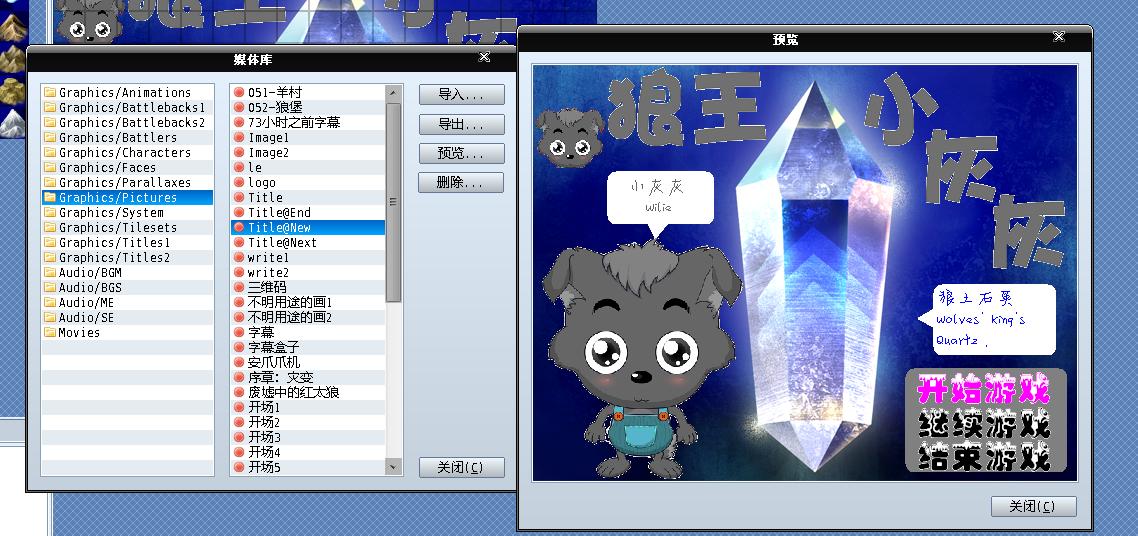This screenshot has height=536, width=1138.
Task: Select file 不明用途的画1
Action: coord(308,302)
